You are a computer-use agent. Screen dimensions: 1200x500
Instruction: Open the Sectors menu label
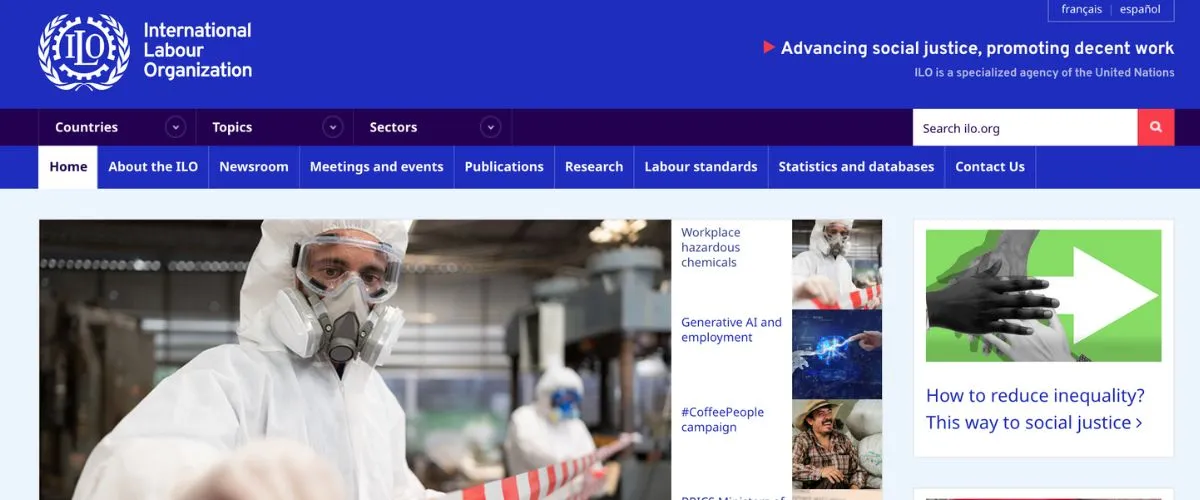[x=393, y=127]
